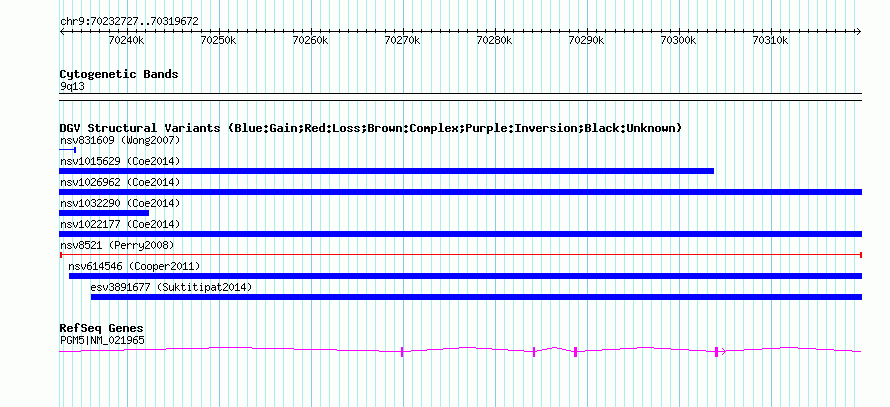Click the blue esv3891677 variant bar
Viewport: 890px width, 407px height.
click(476, 297)
